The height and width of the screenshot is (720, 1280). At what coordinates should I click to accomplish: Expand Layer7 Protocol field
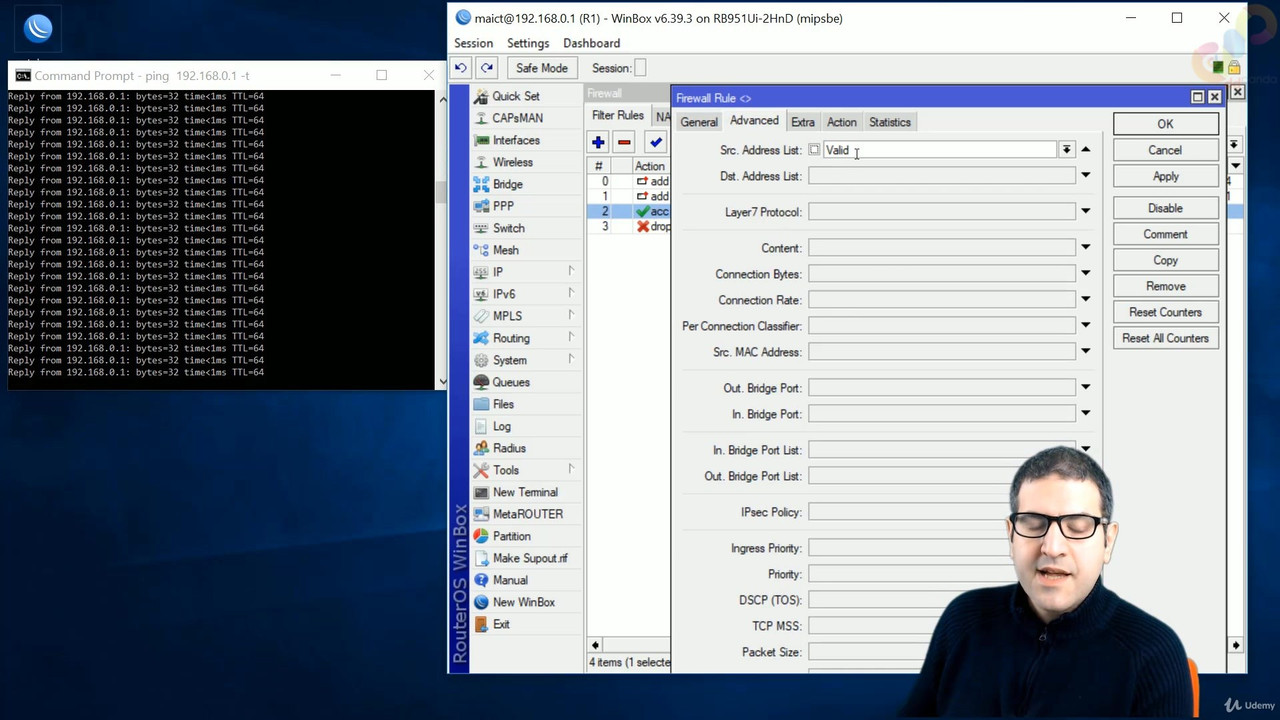(1085, 212)
